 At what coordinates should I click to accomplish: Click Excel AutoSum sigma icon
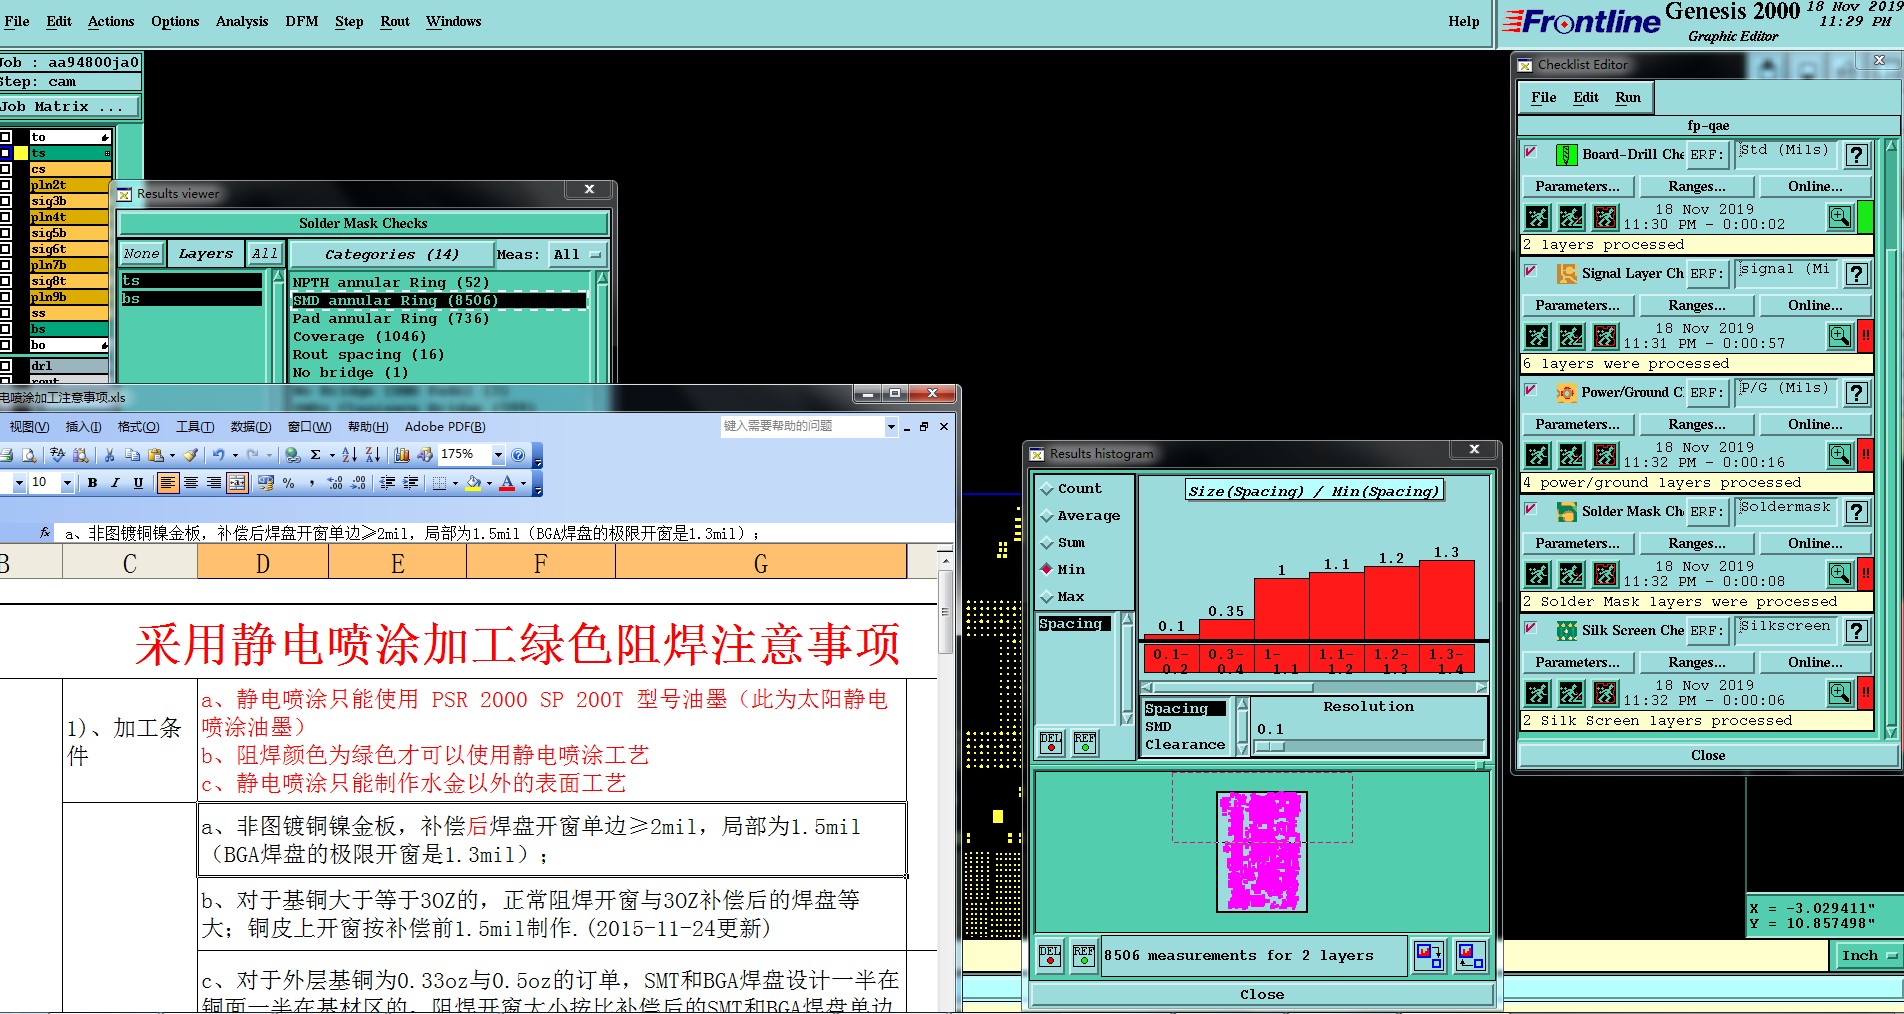click(315, 455)
